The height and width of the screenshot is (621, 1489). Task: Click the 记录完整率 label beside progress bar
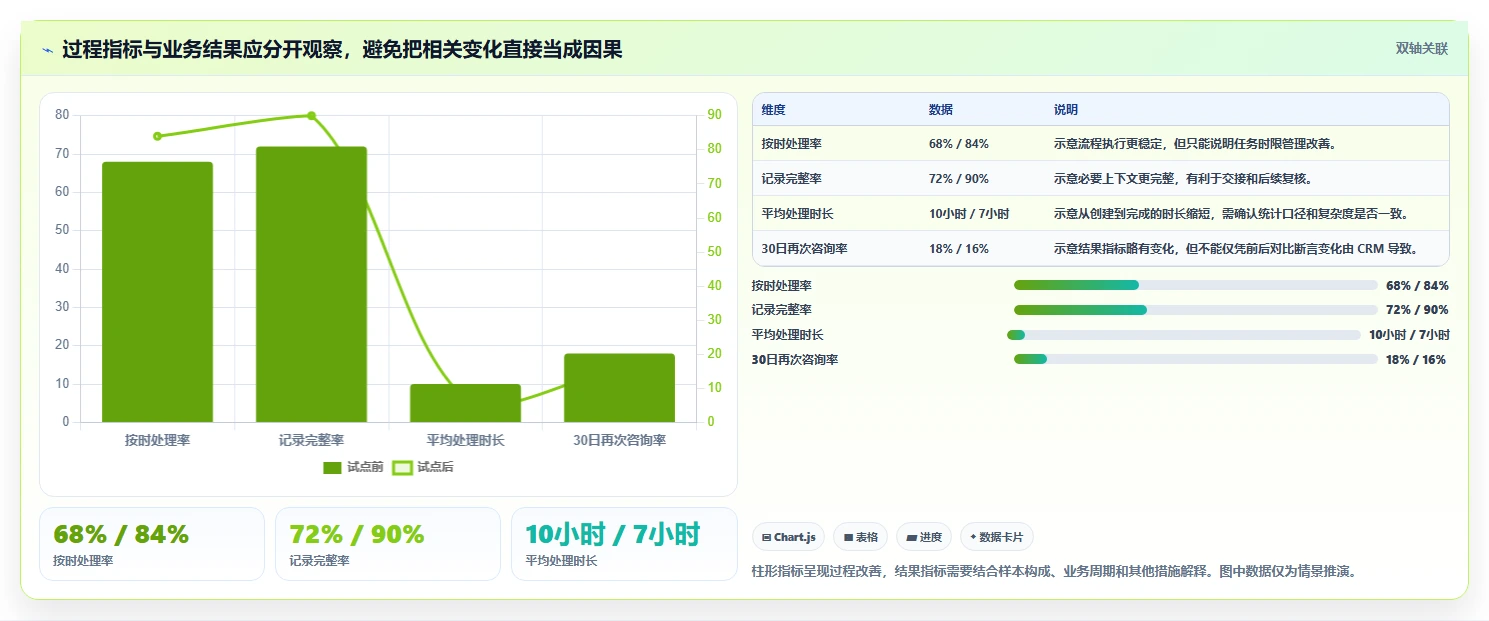point(782,310)
